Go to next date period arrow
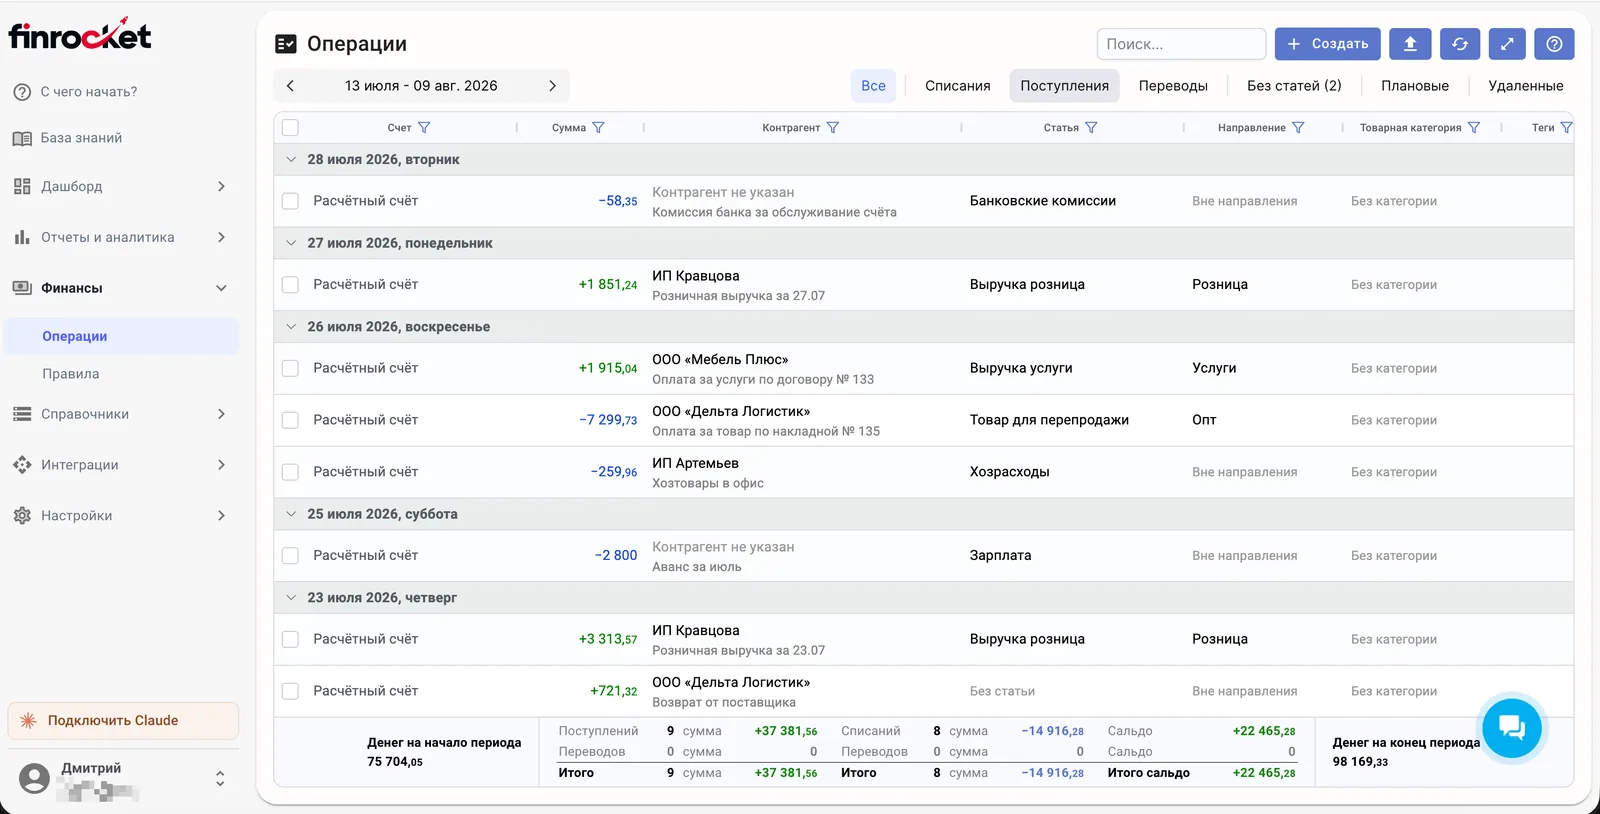This screenshot has width=1600, height=814. click(552, 86)
